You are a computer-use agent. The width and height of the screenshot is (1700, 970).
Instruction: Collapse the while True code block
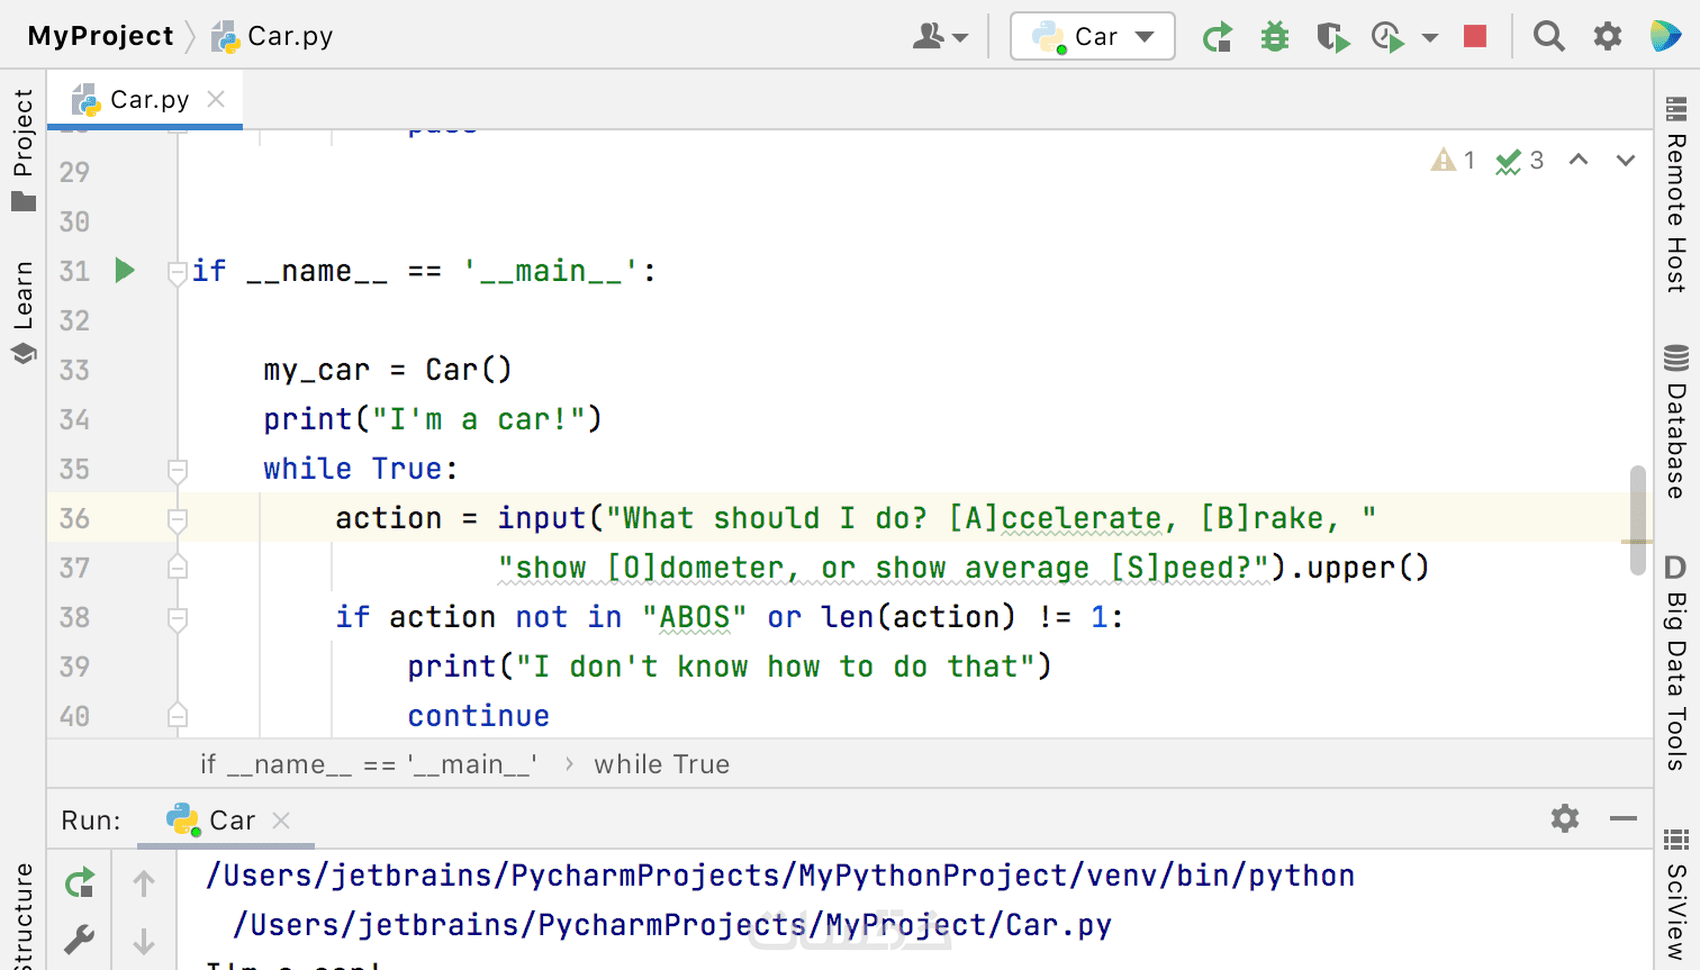click(x=178, y=469)
